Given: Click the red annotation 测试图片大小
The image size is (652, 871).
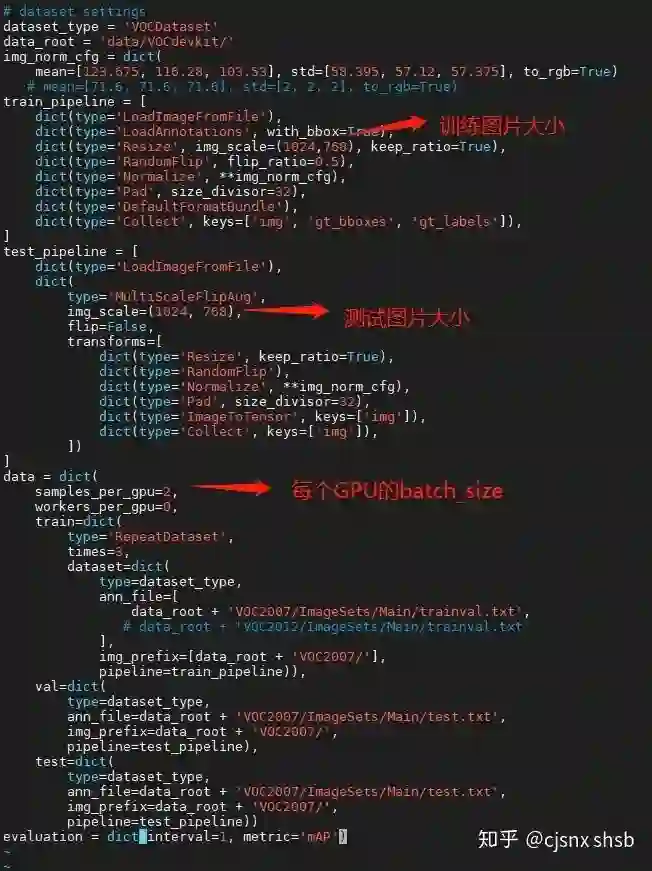Looking at the screenshot, I should click(x=407, y=318).
